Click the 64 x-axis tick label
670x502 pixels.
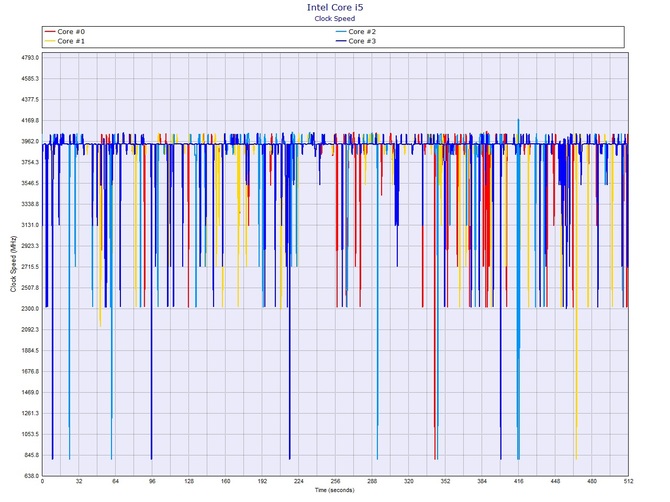115,481
